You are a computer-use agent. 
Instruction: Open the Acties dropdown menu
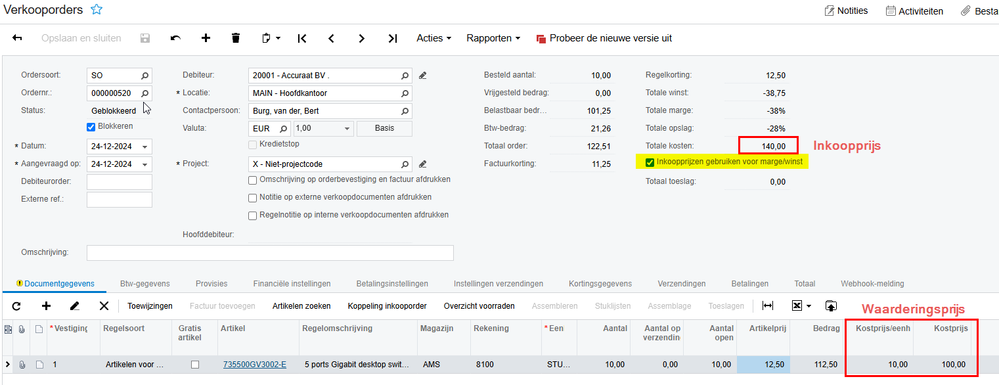tap(434, 38)
